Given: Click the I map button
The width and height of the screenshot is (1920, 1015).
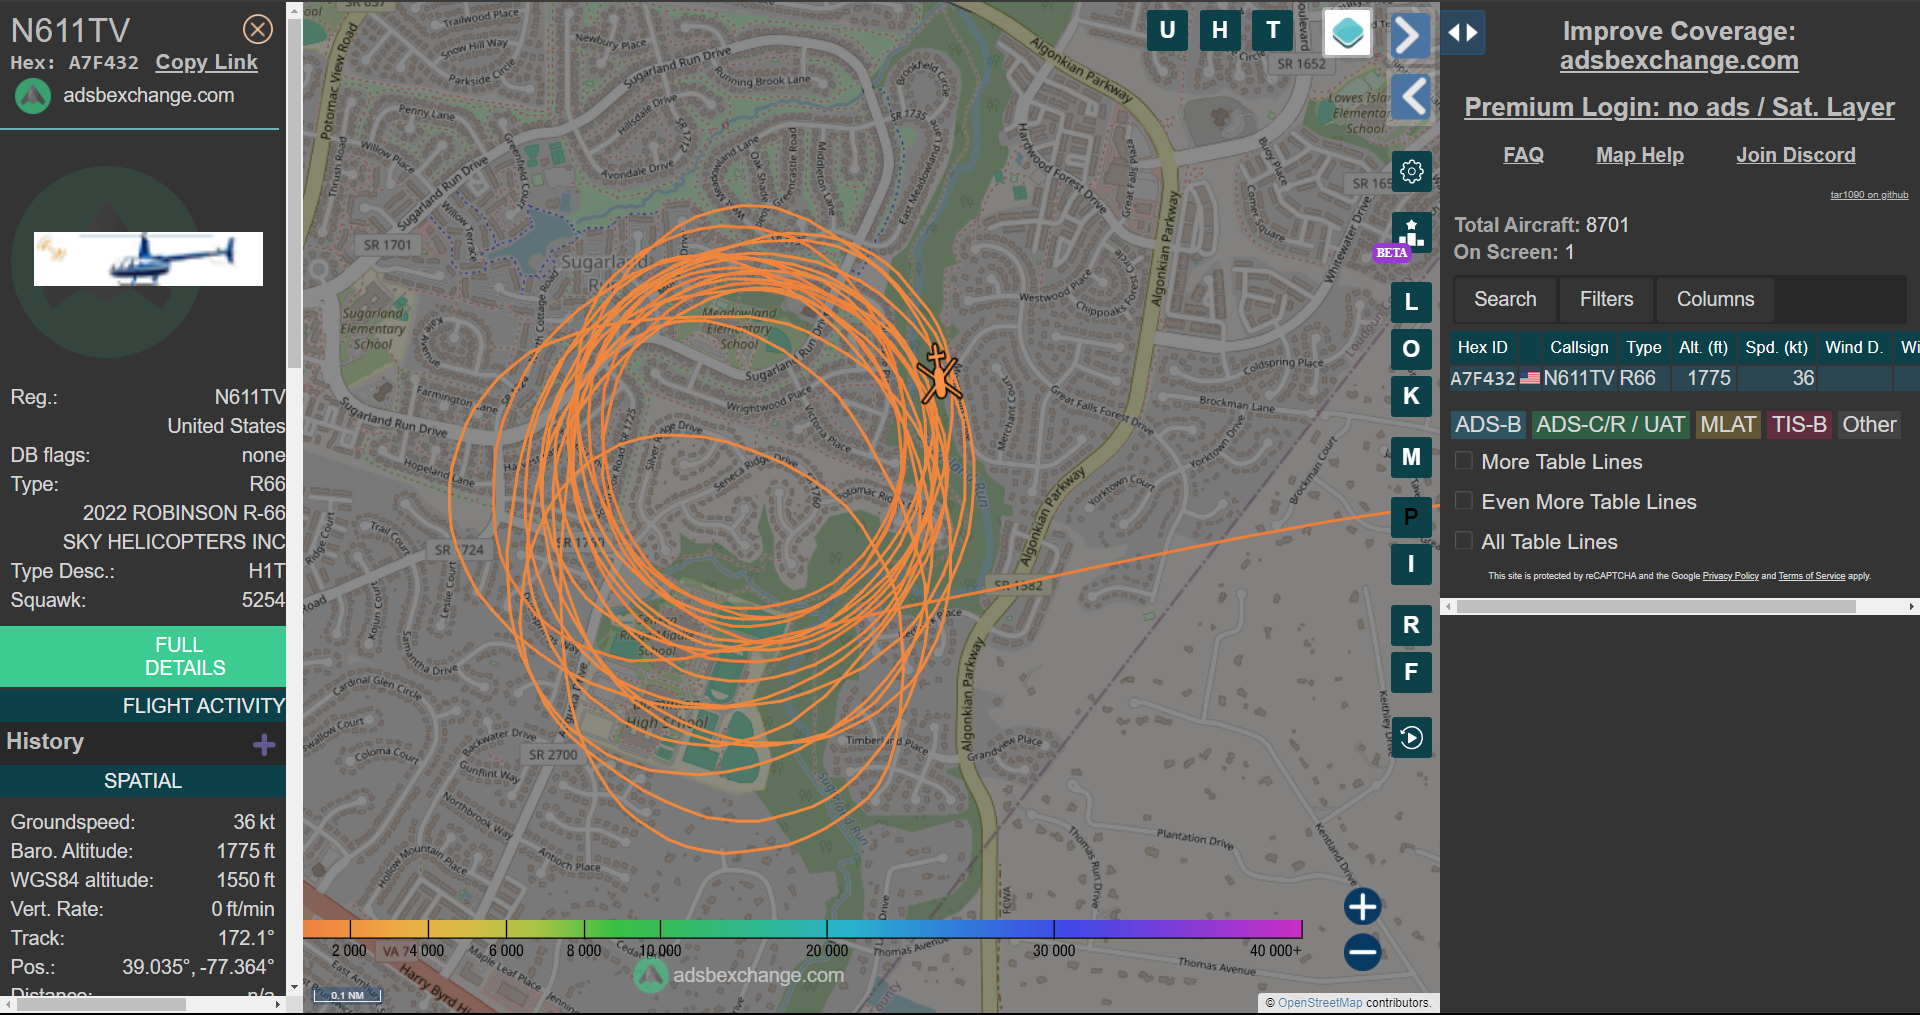Looking at the screenshot, I should coord(1411,564).
